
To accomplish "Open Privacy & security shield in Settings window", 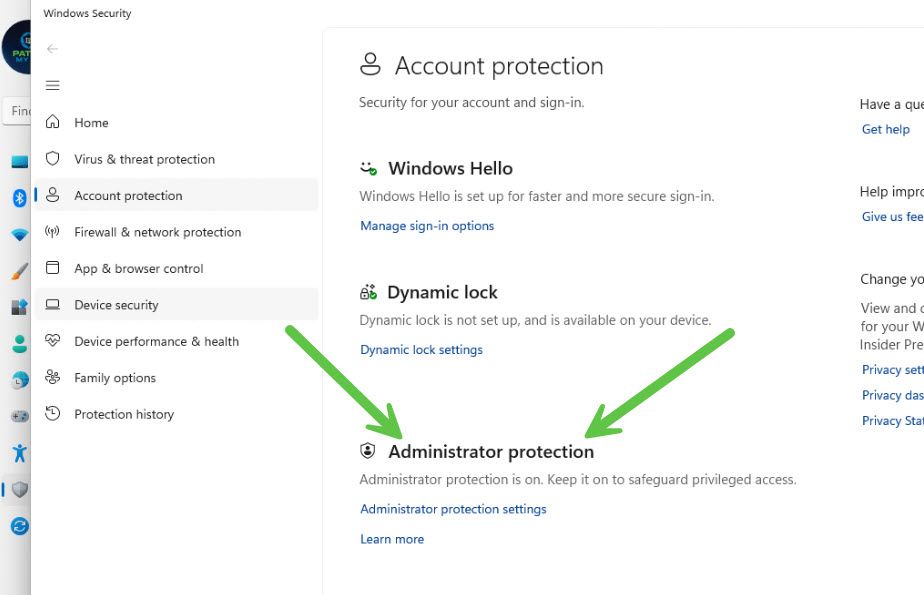I will [x=19, y=490].
